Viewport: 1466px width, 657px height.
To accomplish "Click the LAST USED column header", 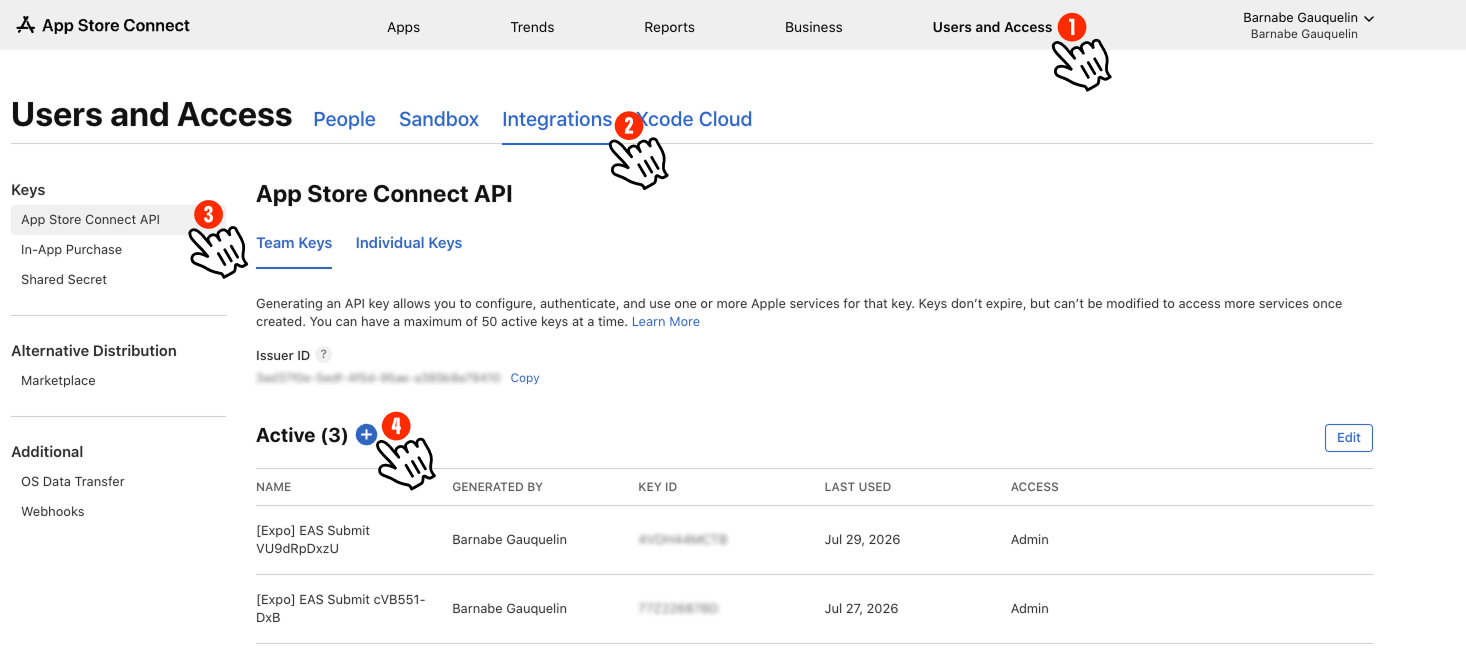I will 857,487.
